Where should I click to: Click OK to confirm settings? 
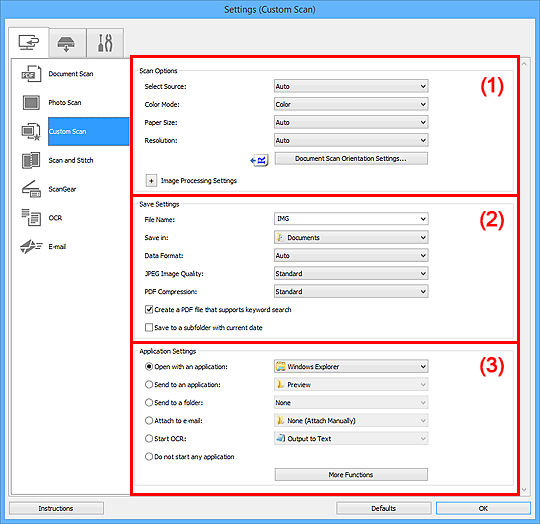point(483,509)
